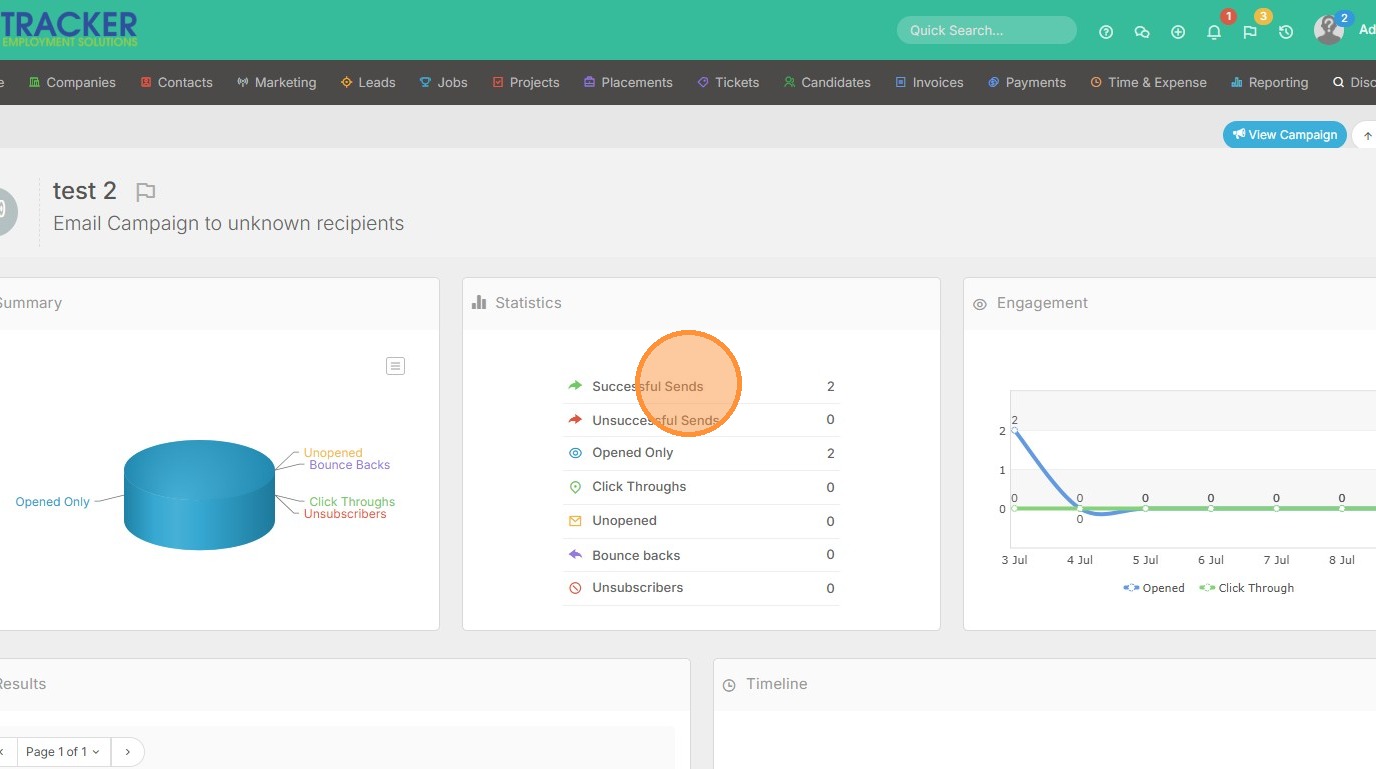Click the test 2 campaign title

coord(85,191)
